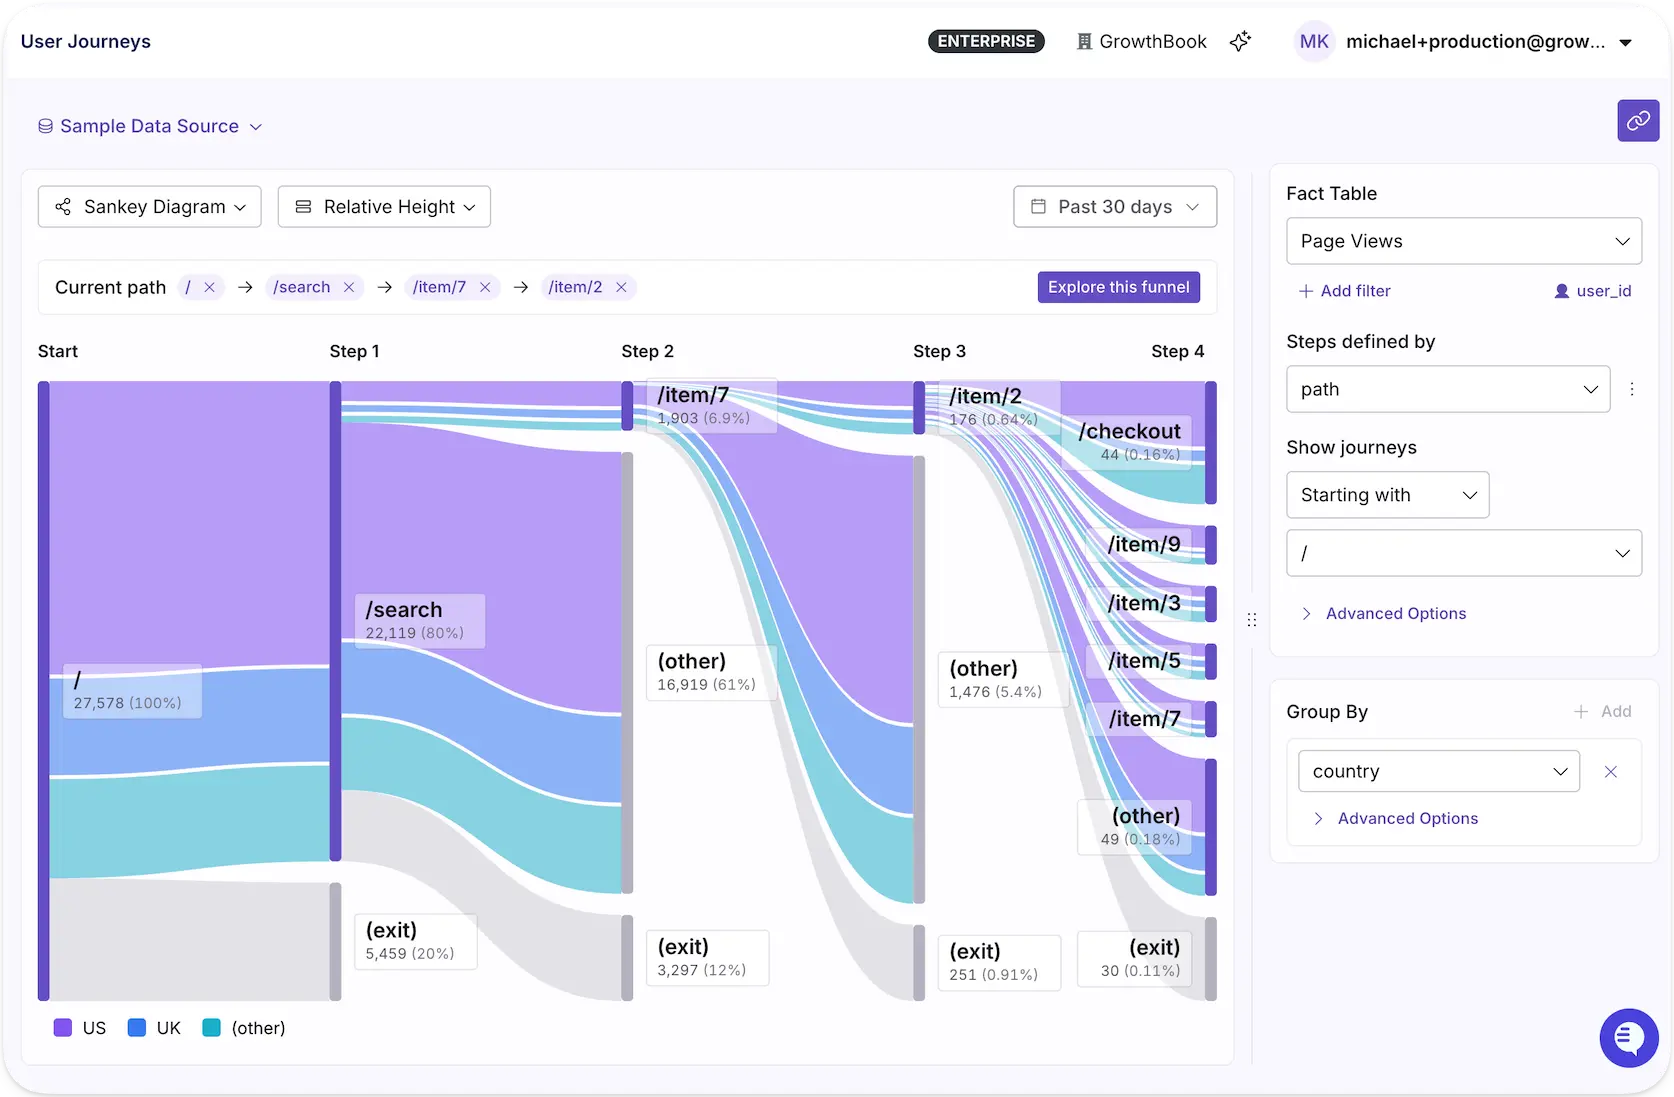1674x1097 pixels.
Task: Open the three-dot menu next to path
Action: (x=1632, y=389)
